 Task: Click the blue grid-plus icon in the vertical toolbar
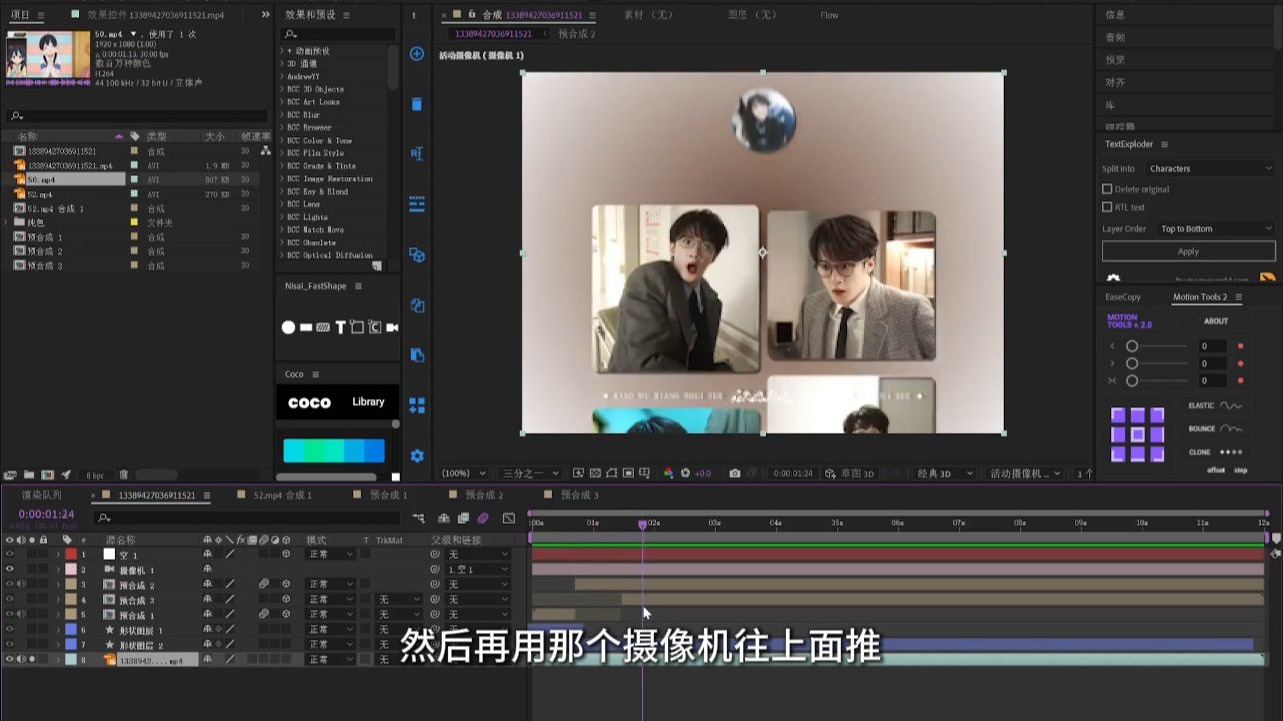[x=417, y=405]
